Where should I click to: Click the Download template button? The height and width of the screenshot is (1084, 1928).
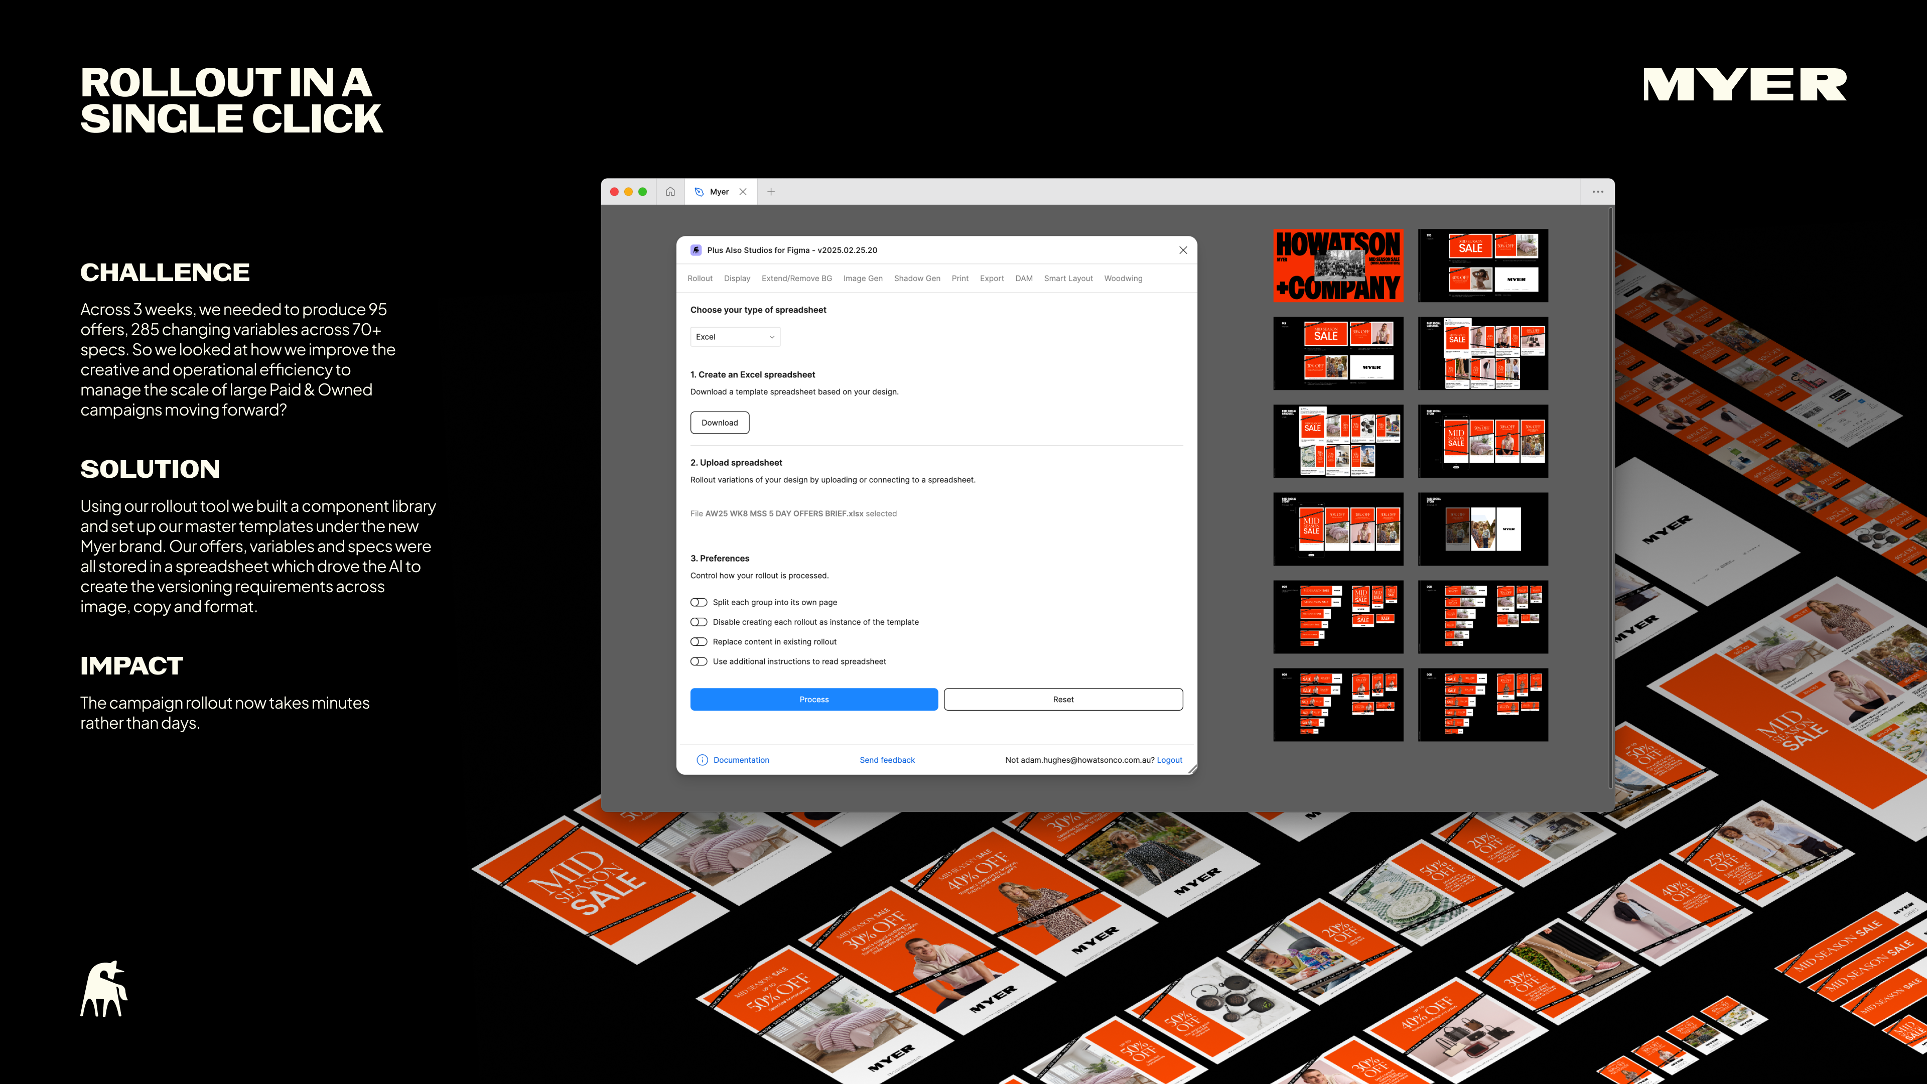point(719,423)
